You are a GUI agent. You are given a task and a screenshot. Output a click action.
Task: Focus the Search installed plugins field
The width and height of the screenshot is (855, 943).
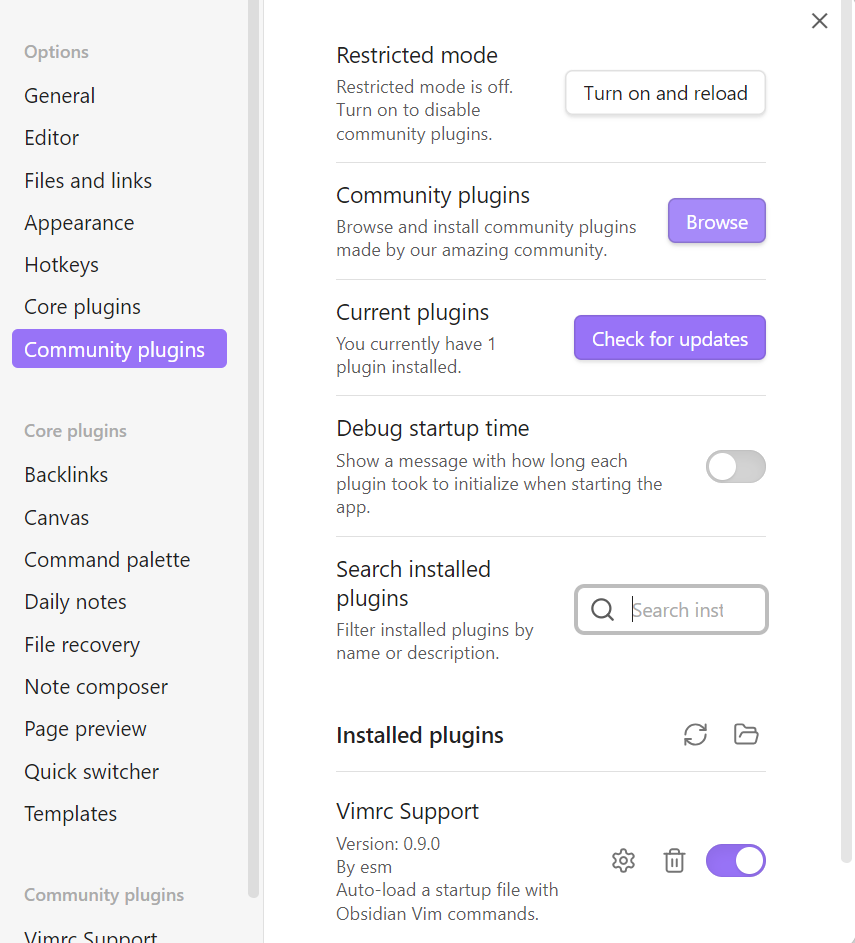click(x=690, y=610)
